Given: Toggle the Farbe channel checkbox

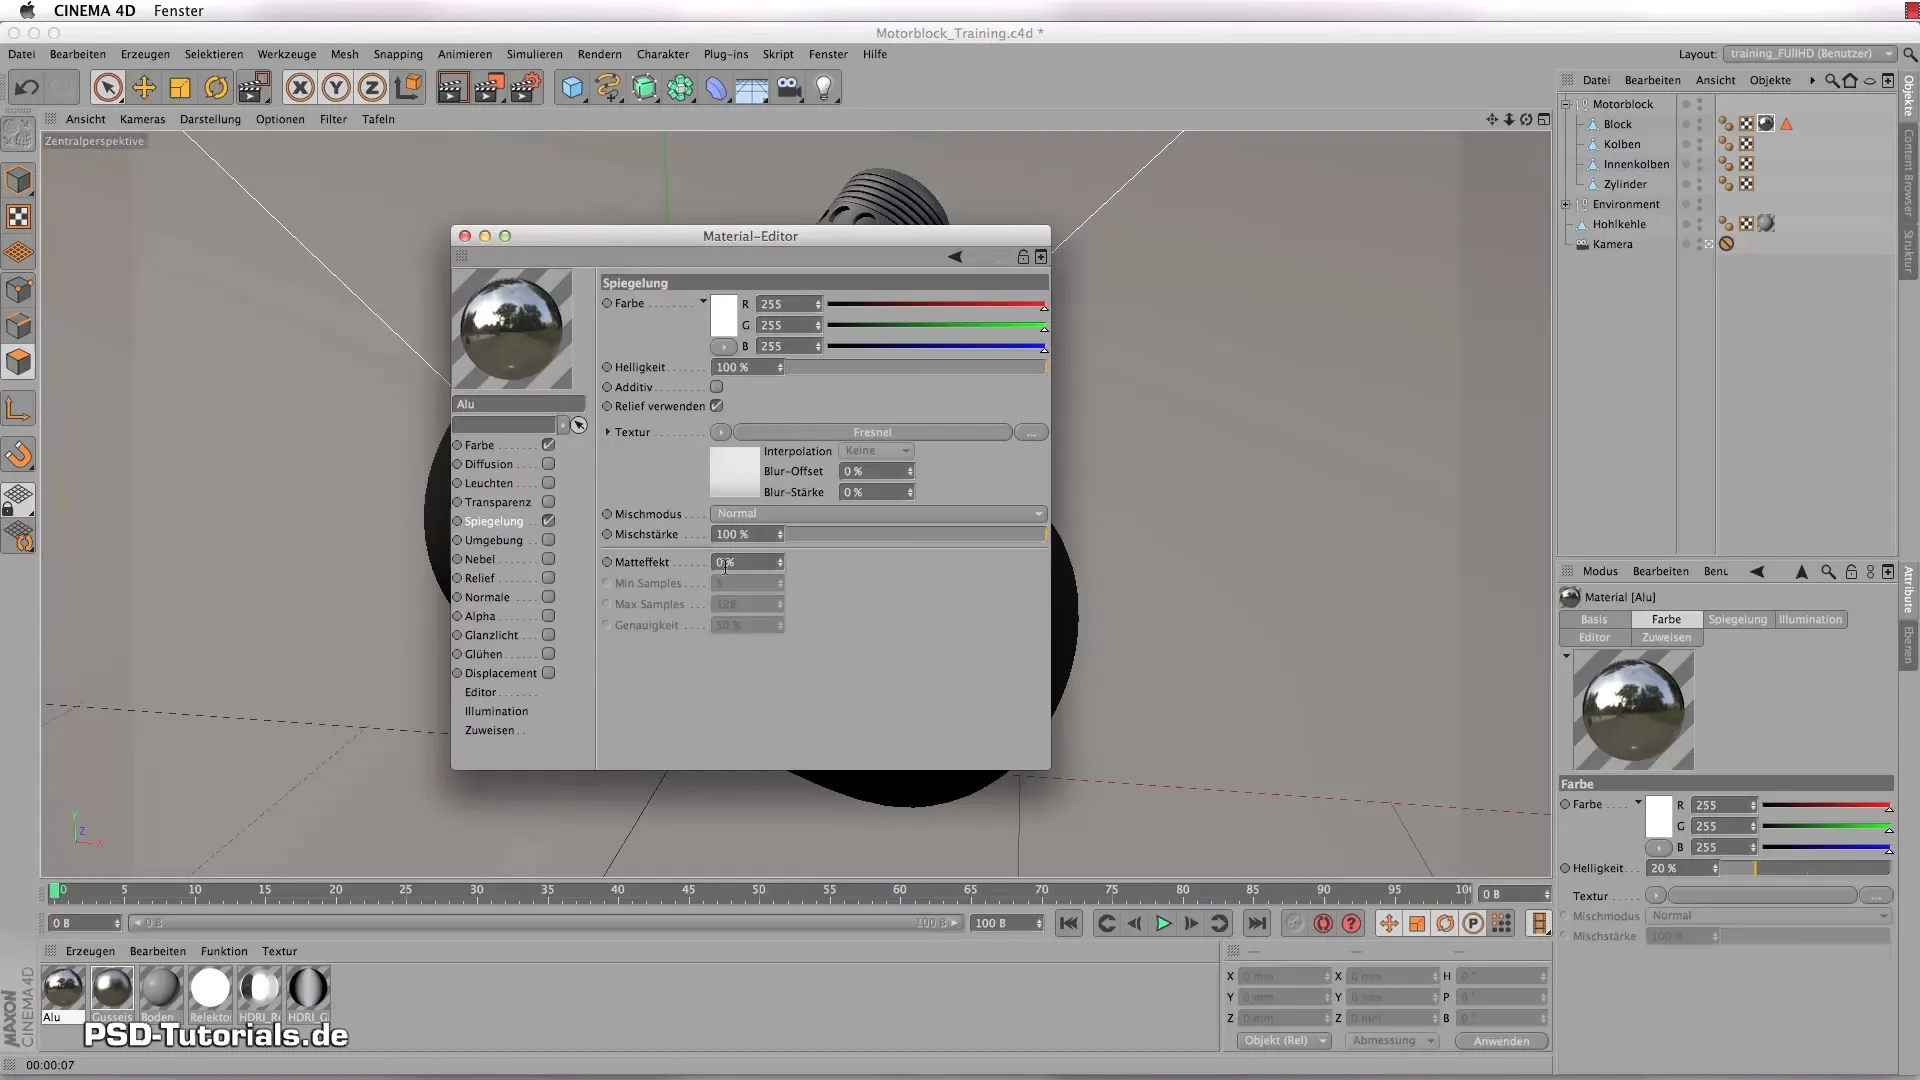Looking at the screenshot, I should click(548, 445).
